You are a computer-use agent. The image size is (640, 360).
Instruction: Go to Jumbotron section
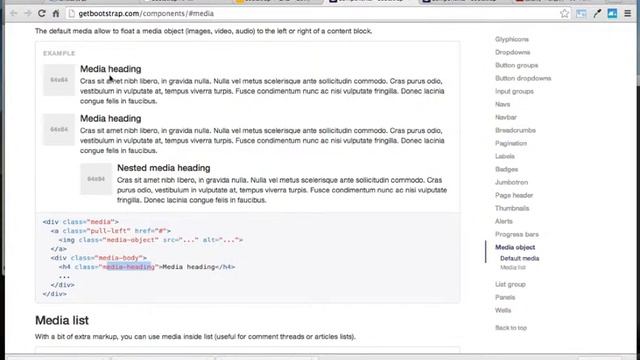[x=511, y=182]
